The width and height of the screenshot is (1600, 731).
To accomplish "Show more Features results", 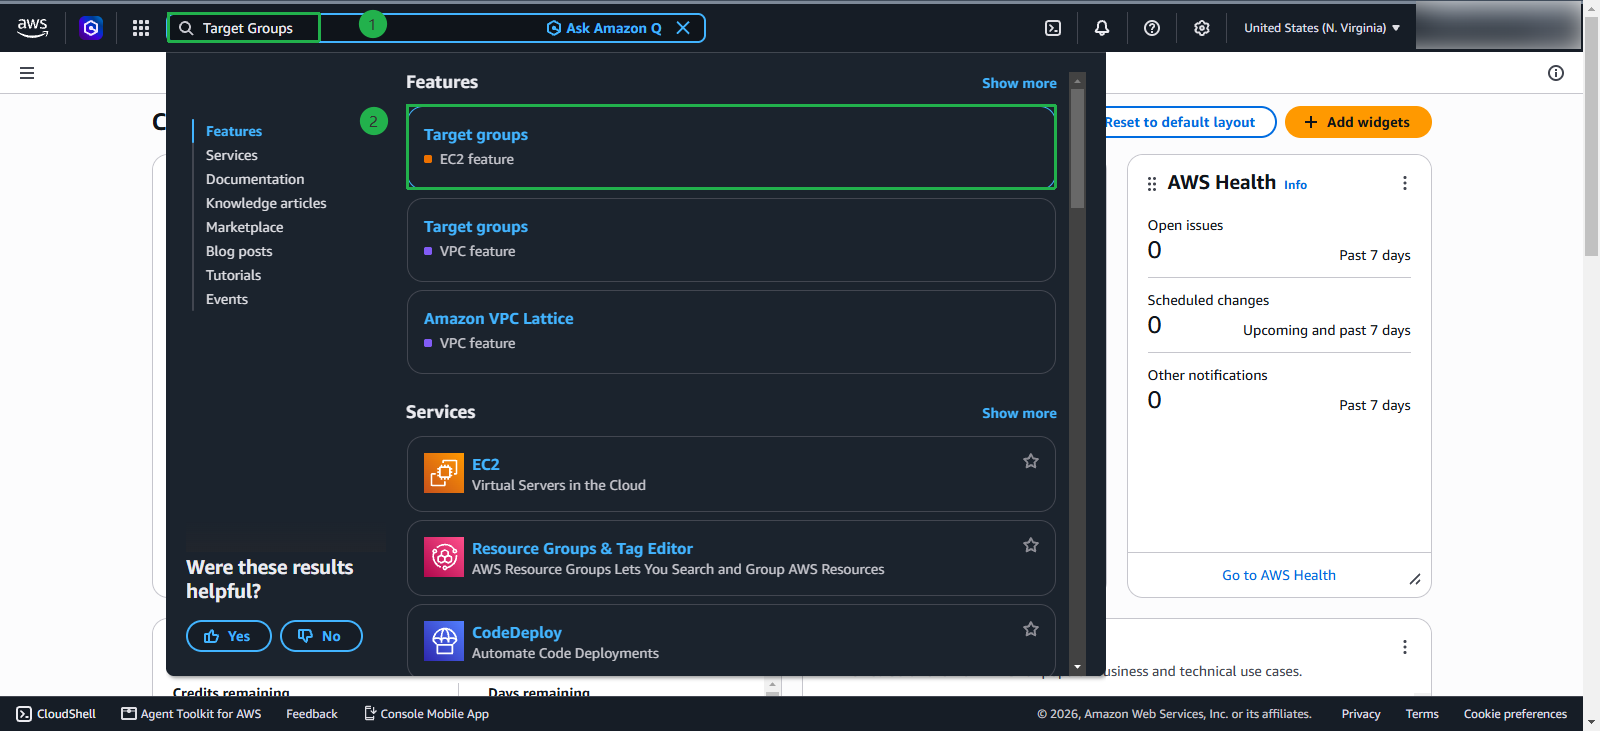I will point(1019,83).
